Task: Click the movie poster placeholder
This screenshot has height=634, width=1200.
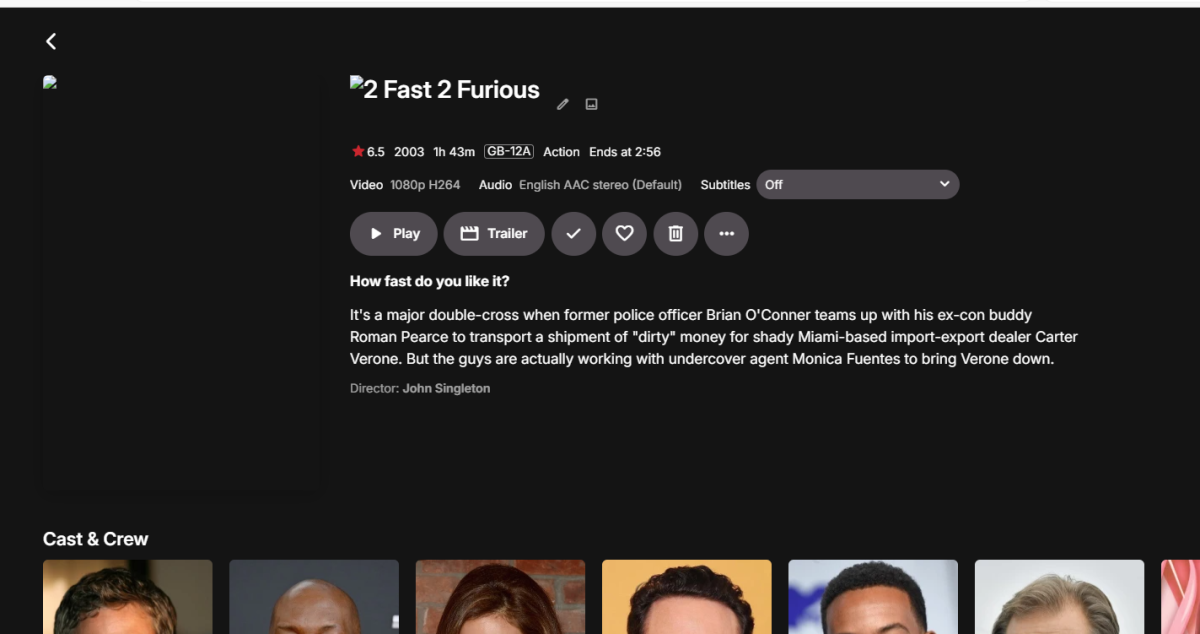Action: (x=182, y=285)
